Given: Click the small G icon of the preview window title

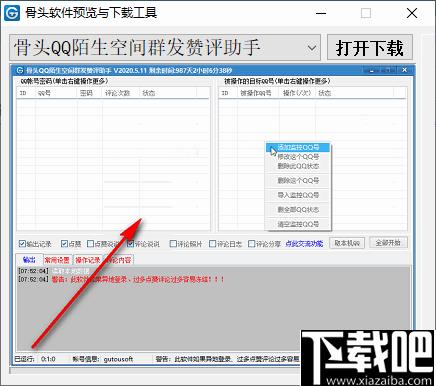Looking at the screenshot, I should click(20, 70).
